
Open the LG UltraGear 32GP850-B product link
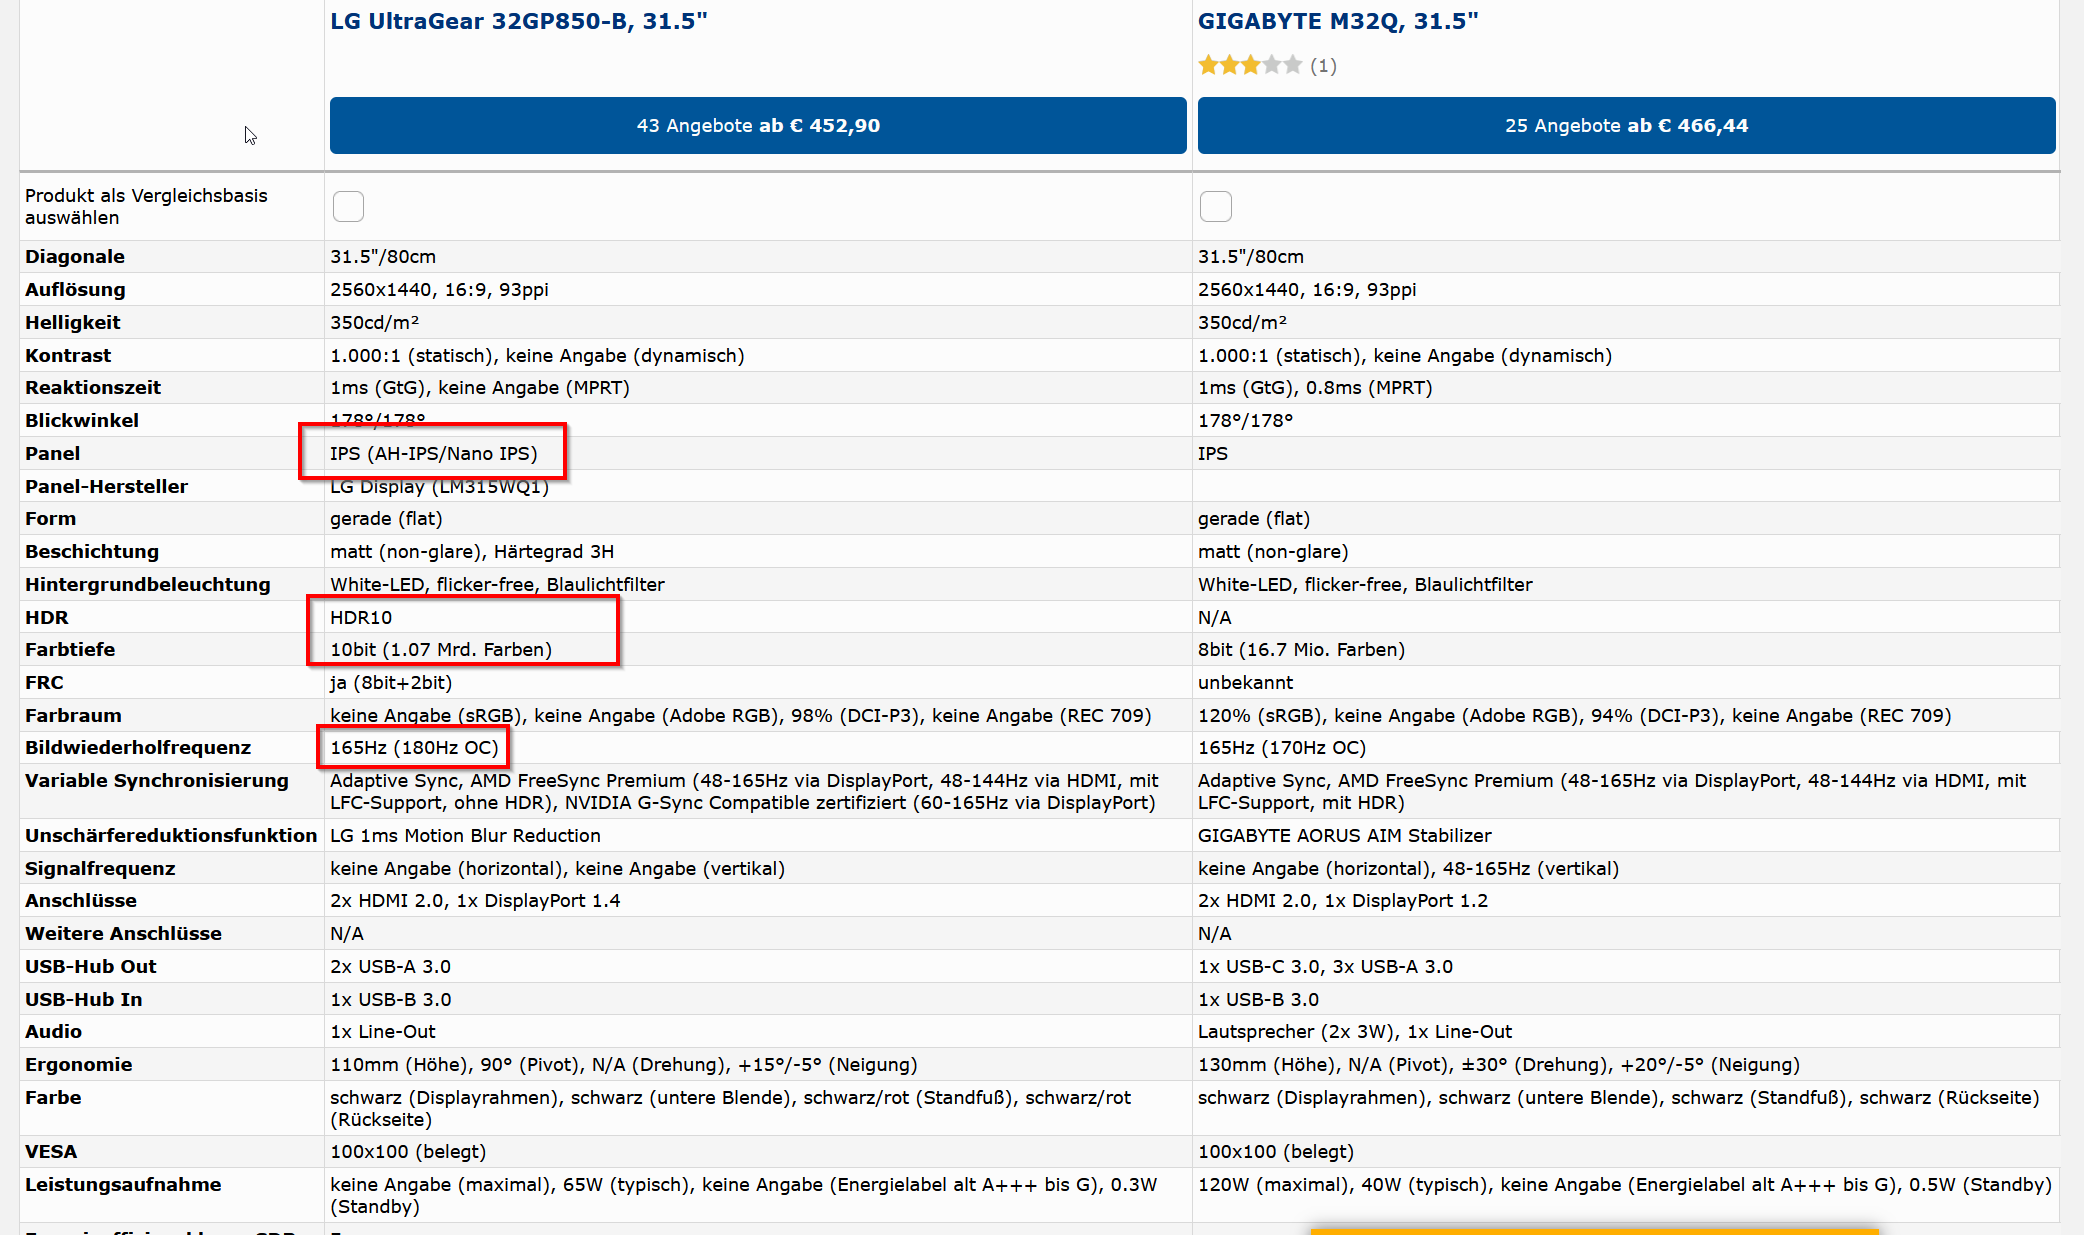coord(518,21)
